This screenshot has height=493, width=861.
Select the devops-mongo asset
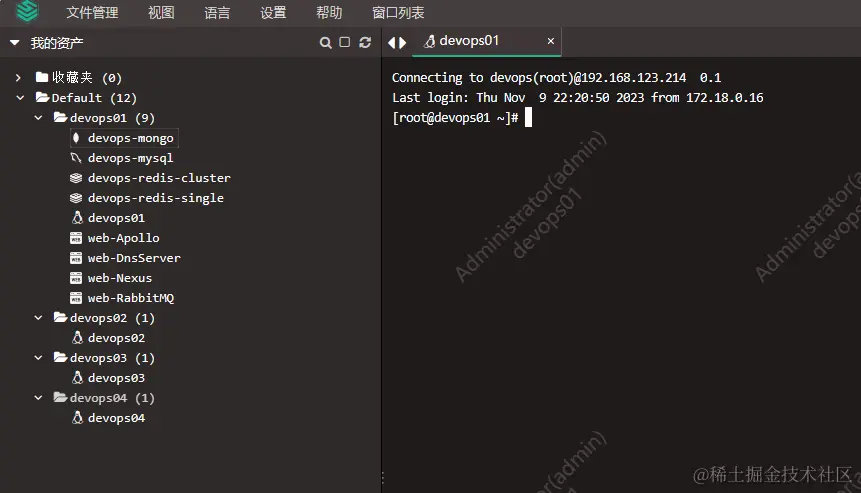pos(131,138)
